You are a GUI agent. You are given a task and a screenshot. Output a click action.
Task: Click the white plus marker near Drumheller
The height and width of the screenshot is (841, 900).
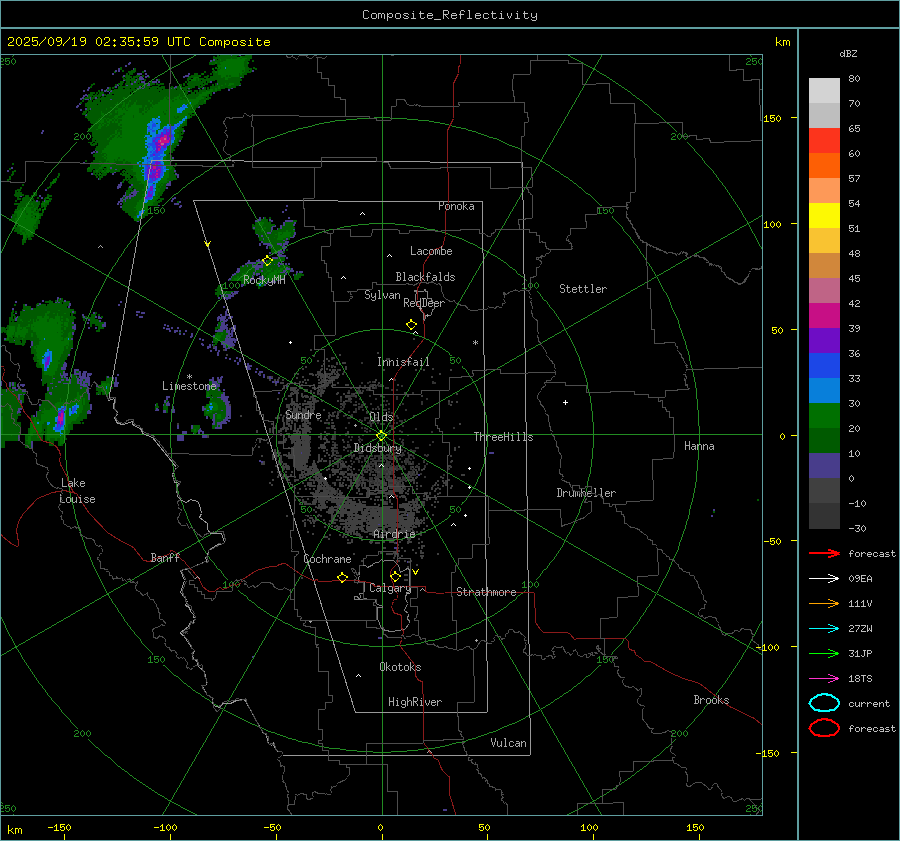(x=565, y=402)
